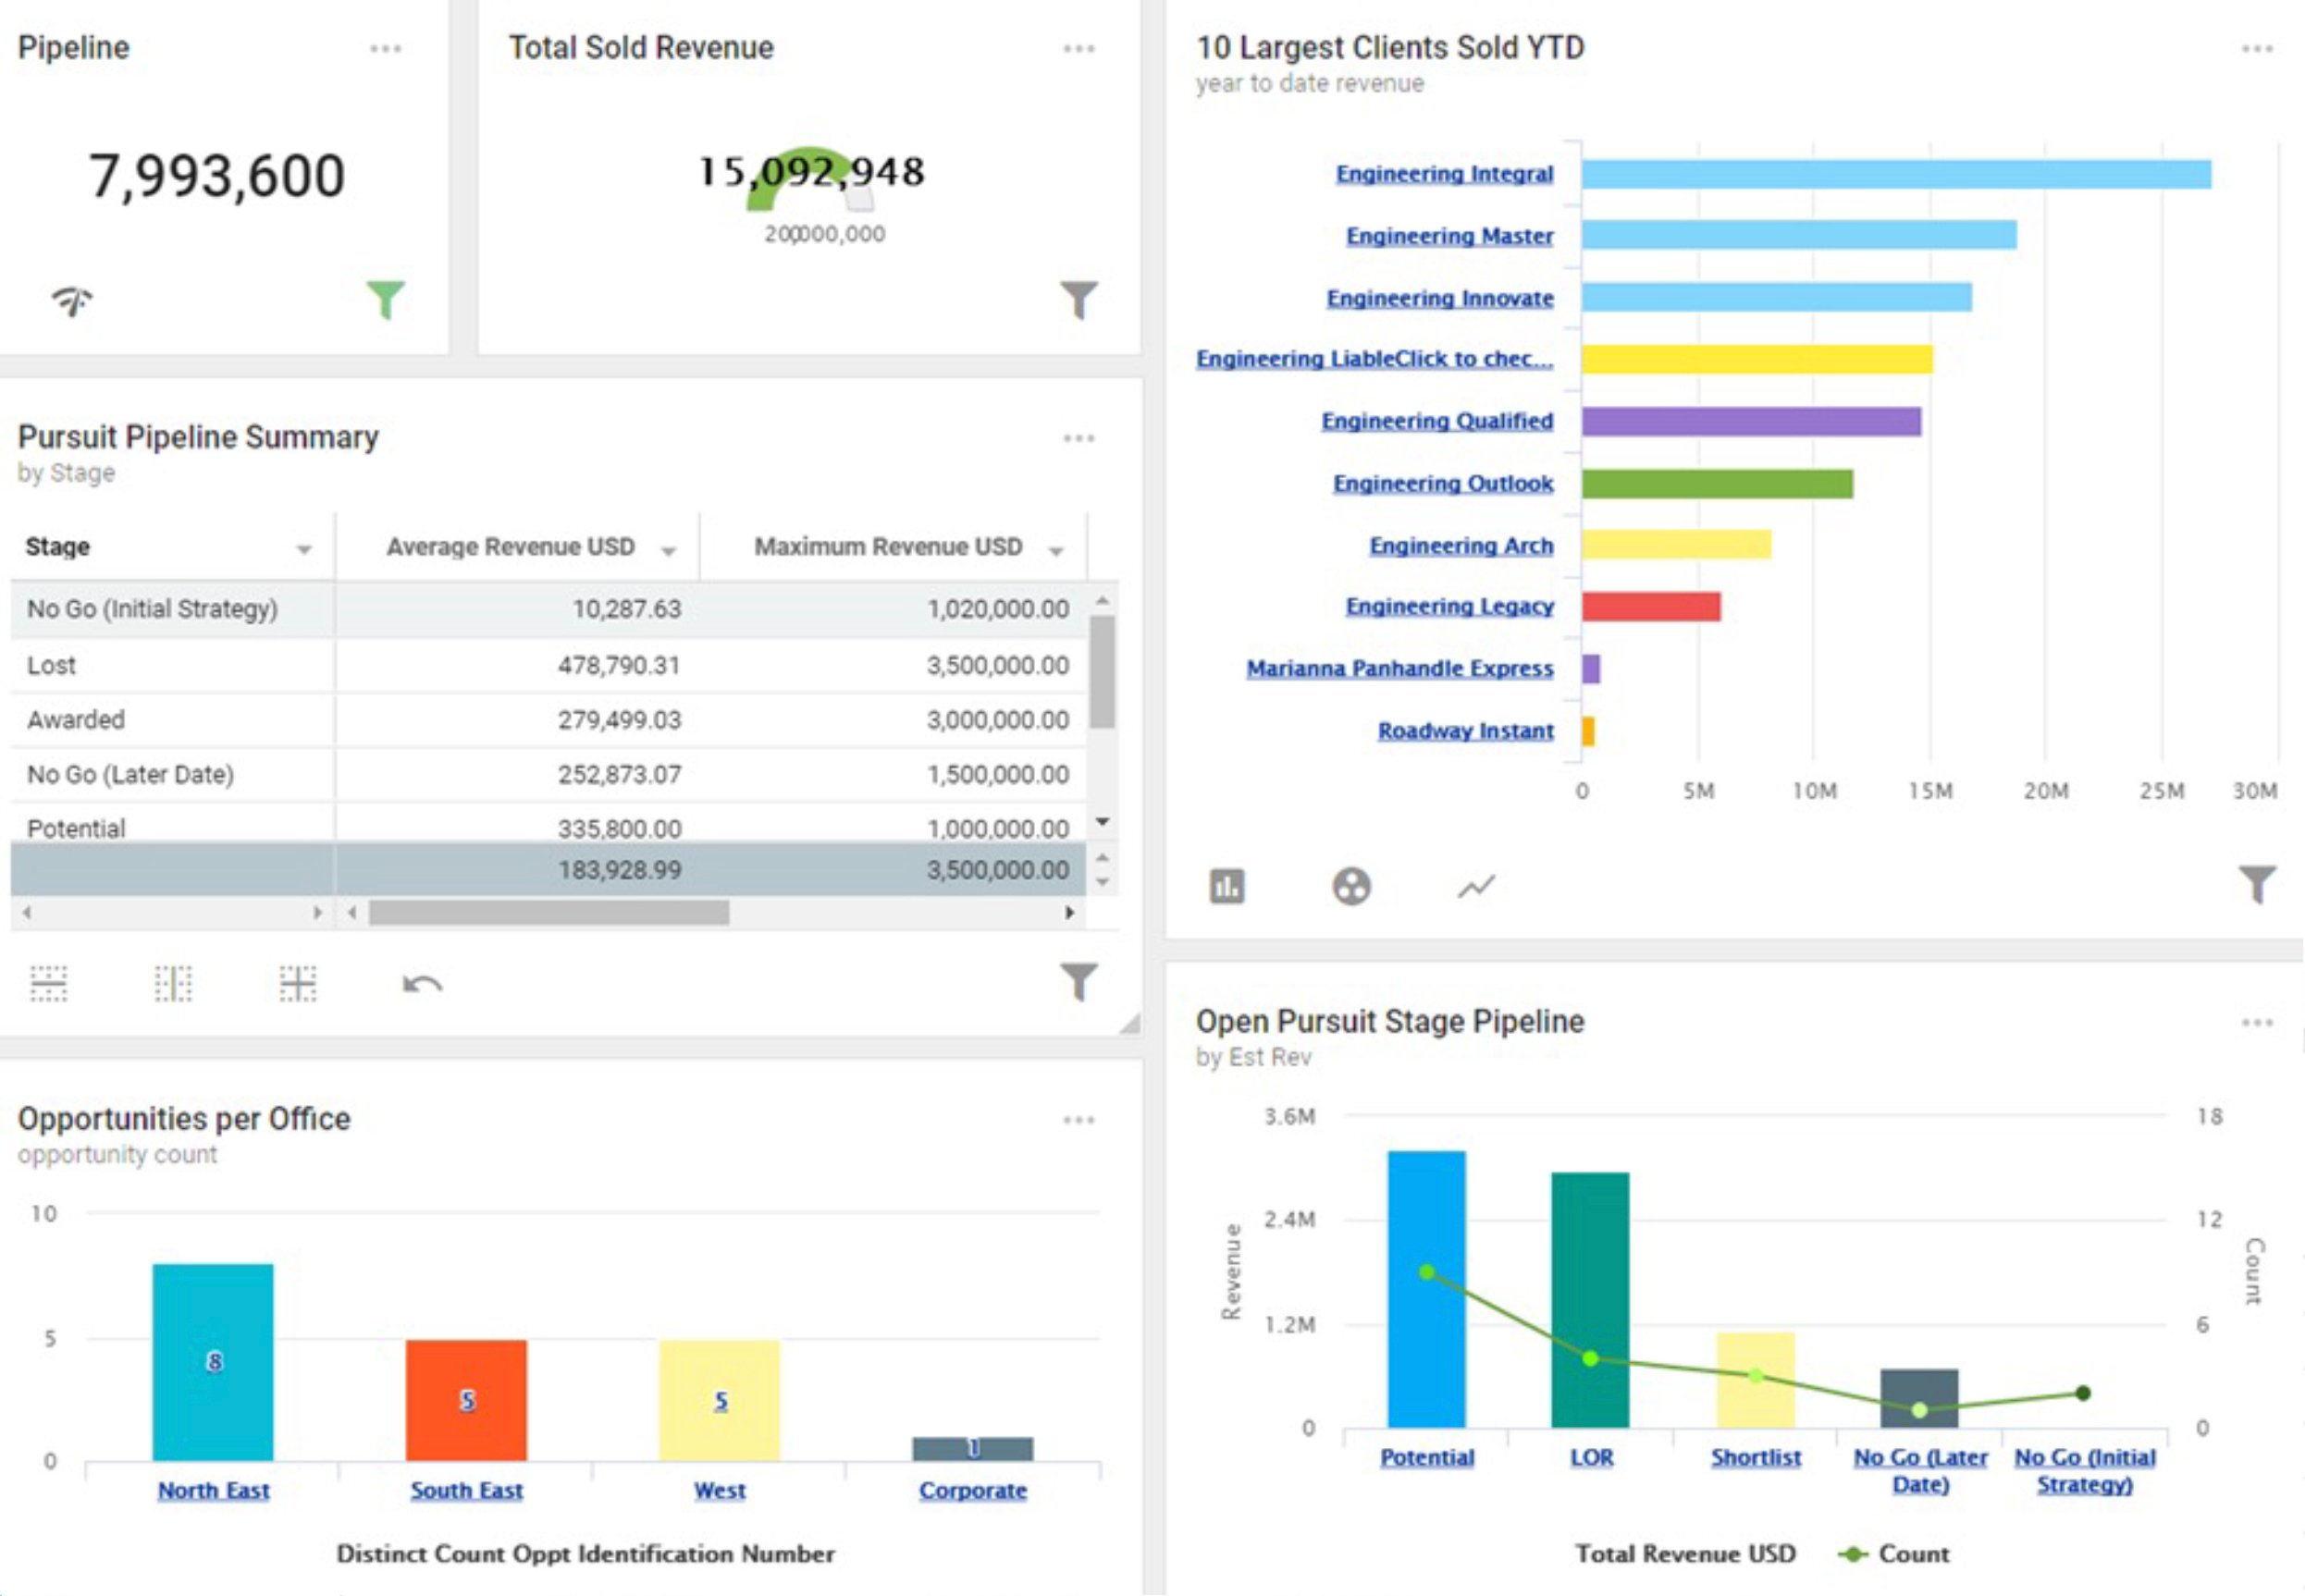This screenshot has width=2305, height=1596.
Task: Select the row grouping icon under pipeline table
Action: [49, 984]
